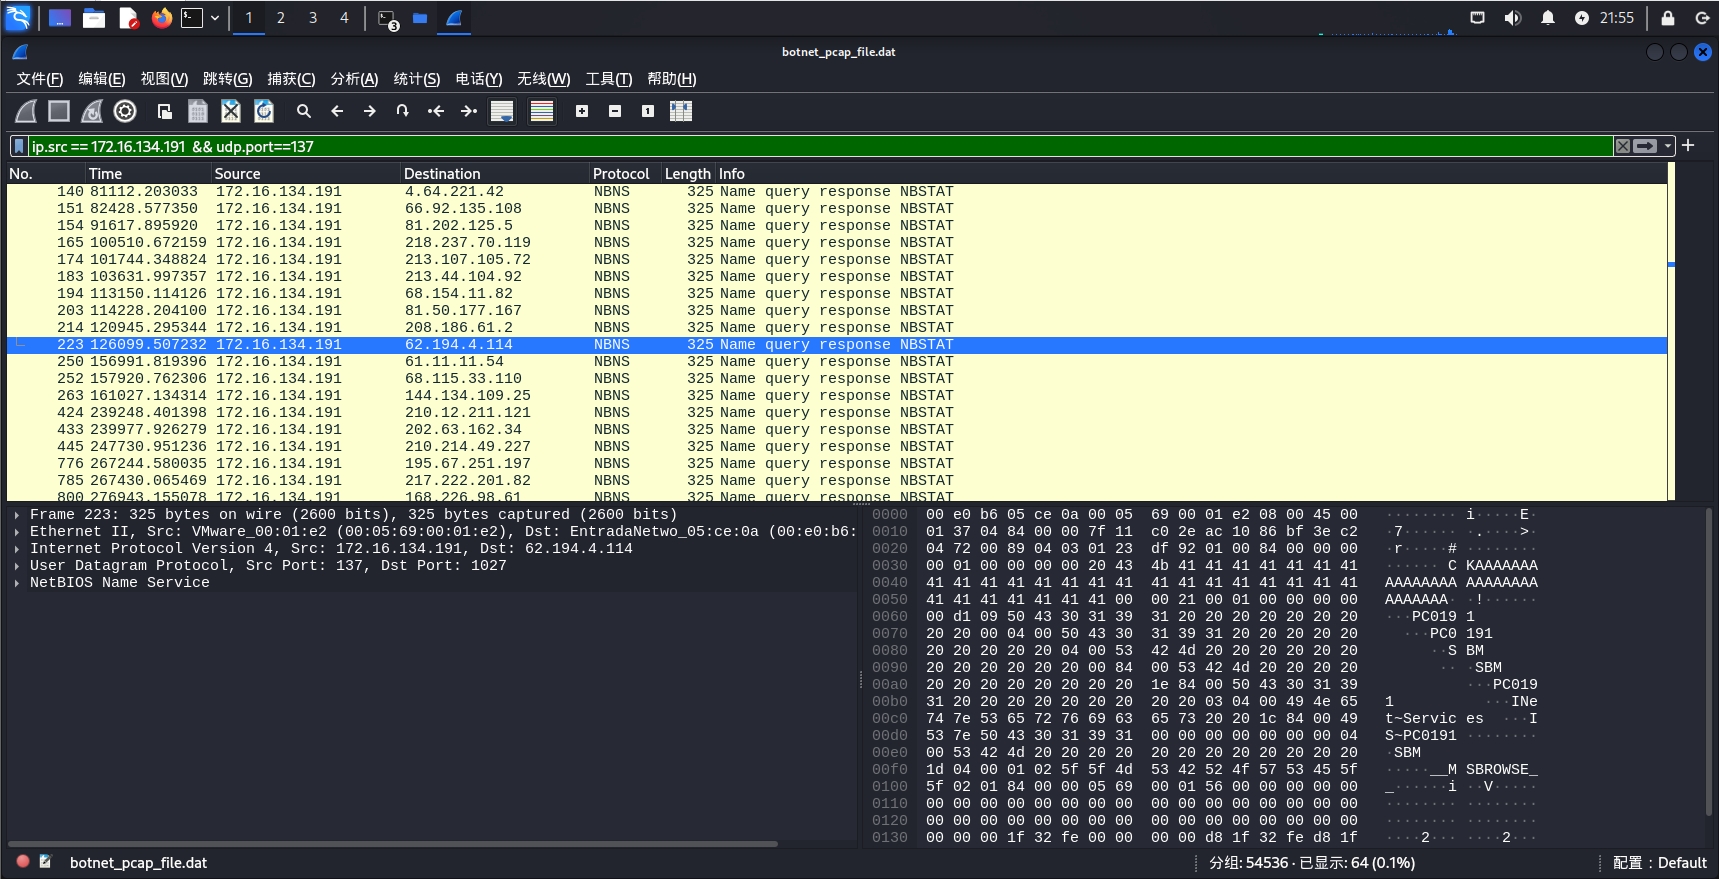Image resolution: width=1719 pixels, height=879 pixels.
Task: Click the 配置: Default profile selector
Action: click(1660, 862)
